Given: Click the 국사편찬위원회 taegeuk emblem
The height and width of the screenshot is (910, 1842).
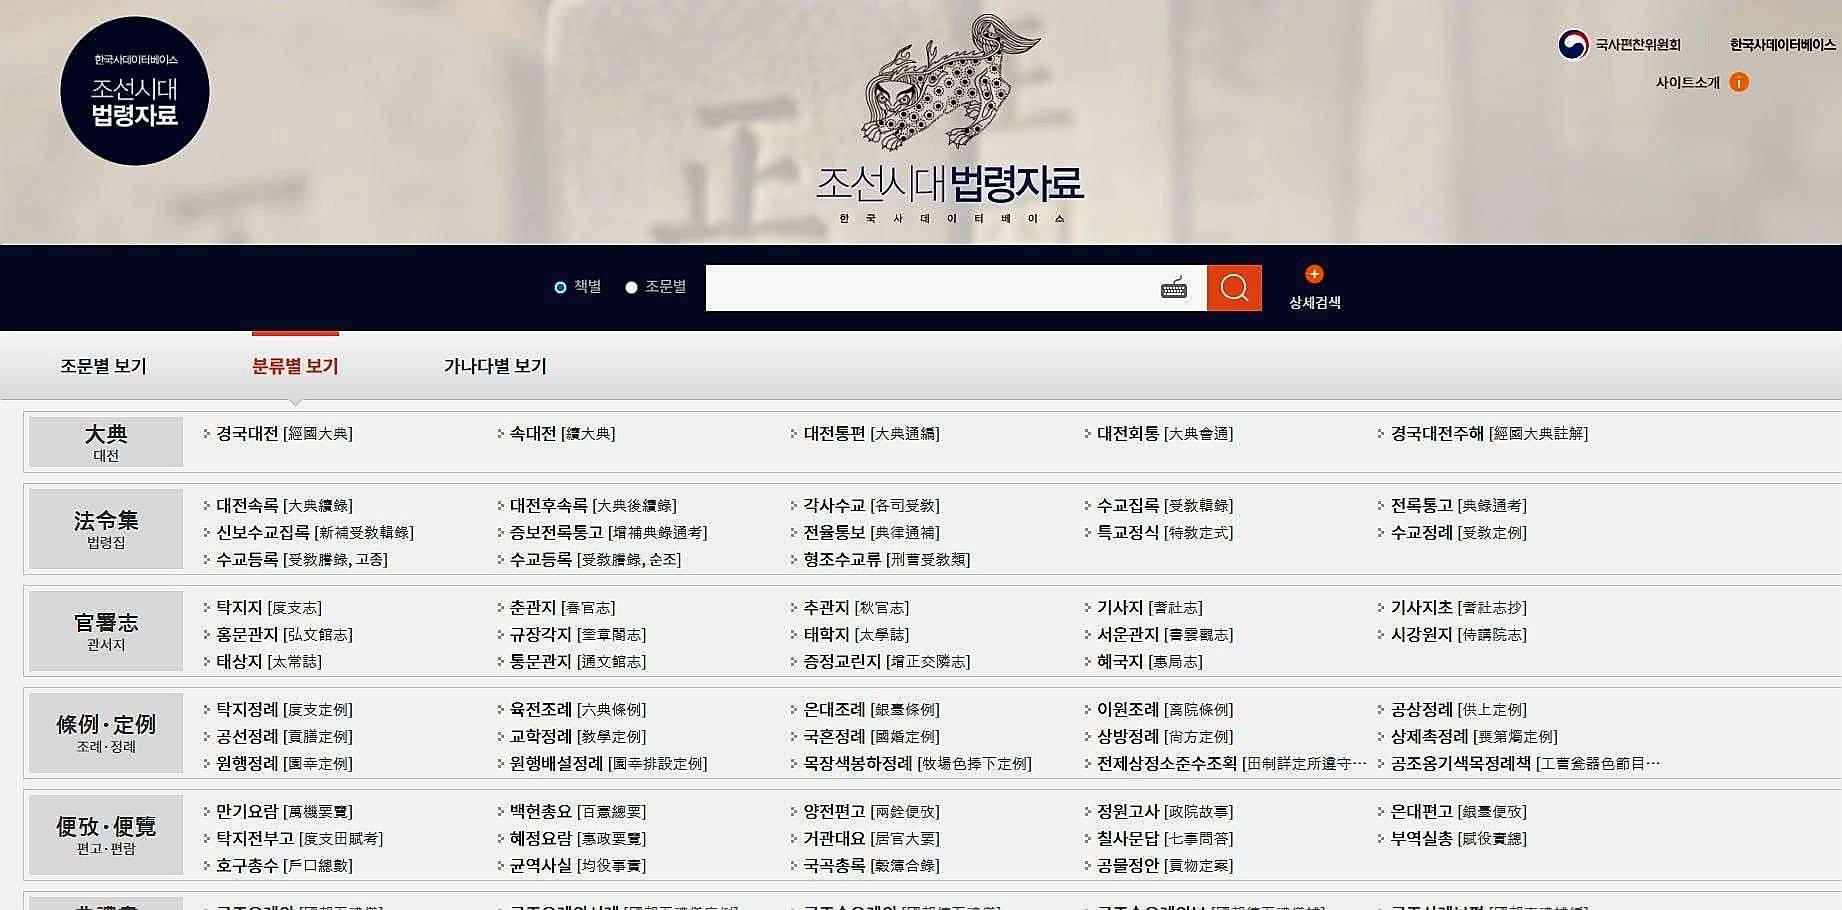Looking at the screenshot, I should click(1573, 45).
